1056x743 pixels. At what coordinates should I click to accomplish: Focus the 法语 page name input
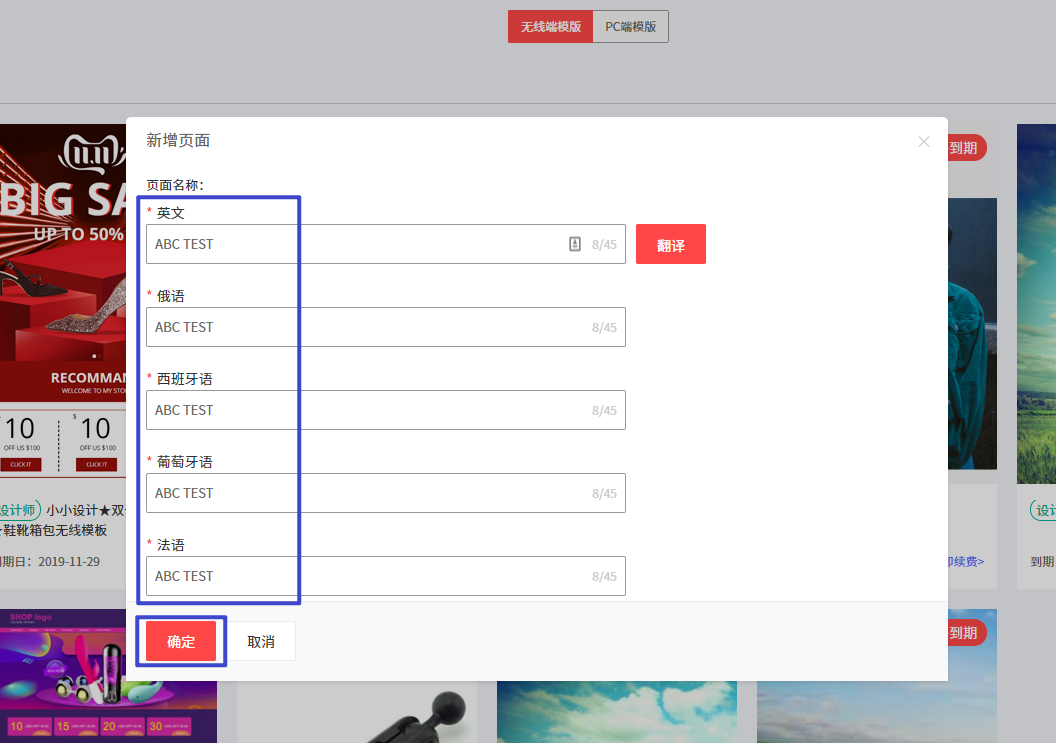coord(385,575)
